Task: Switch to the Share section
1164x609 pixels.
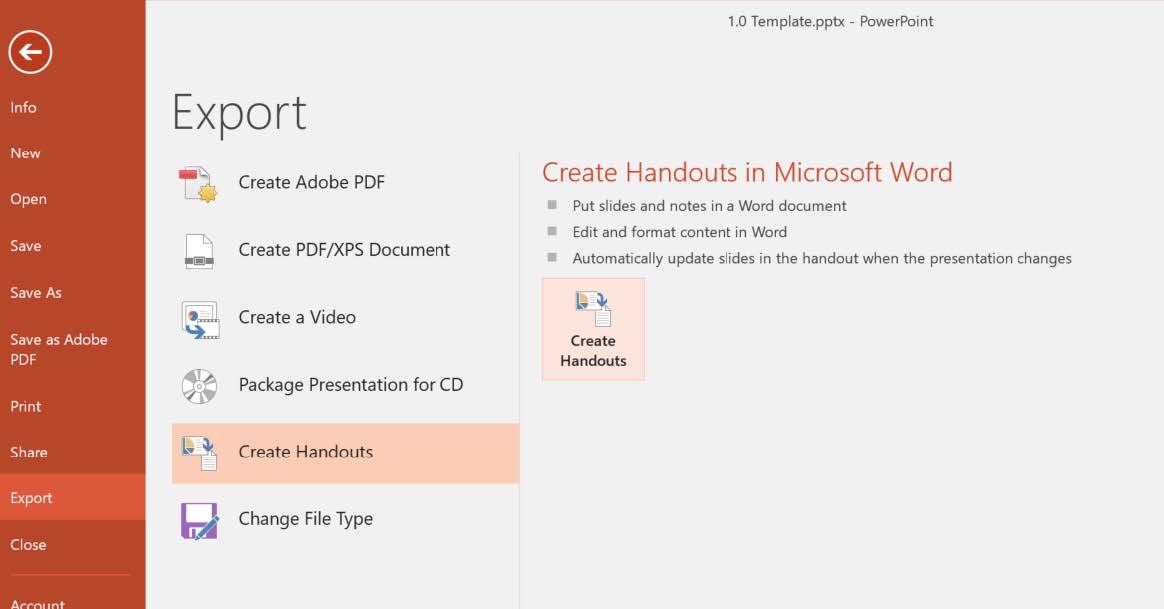Action: (x=29, y=452)
